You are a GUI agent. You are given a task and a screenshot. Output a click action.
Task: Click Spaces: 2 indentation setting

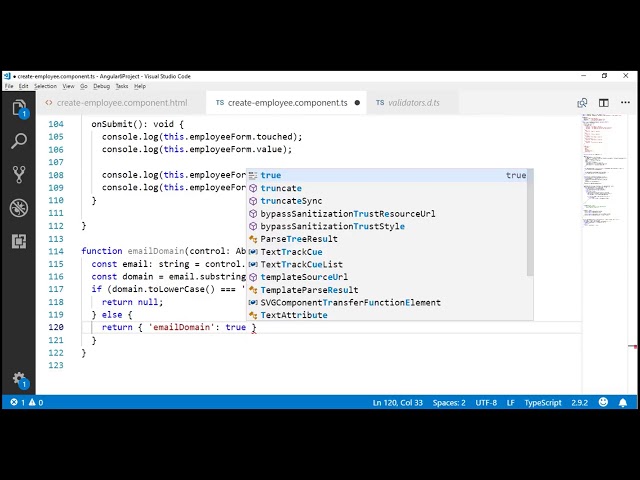449,403
